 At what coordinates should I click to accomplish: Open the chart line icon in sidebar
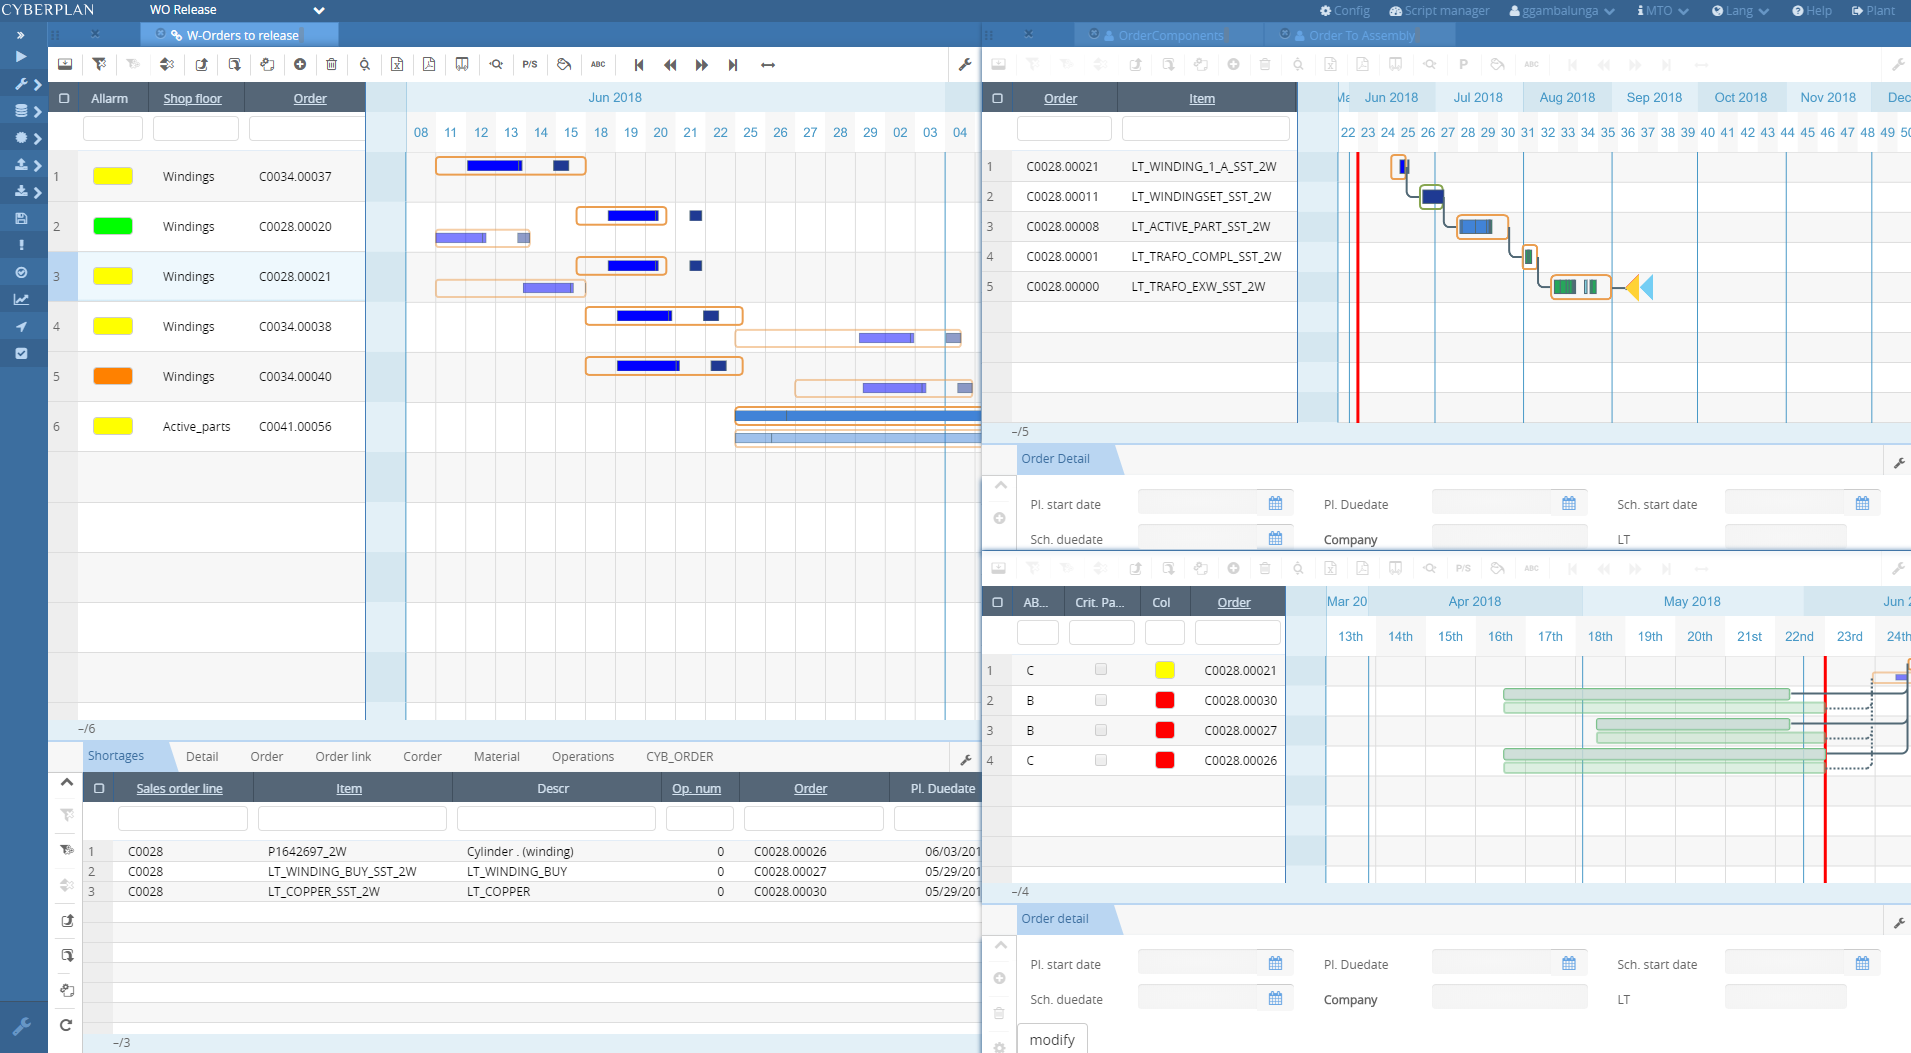(21, 299)
